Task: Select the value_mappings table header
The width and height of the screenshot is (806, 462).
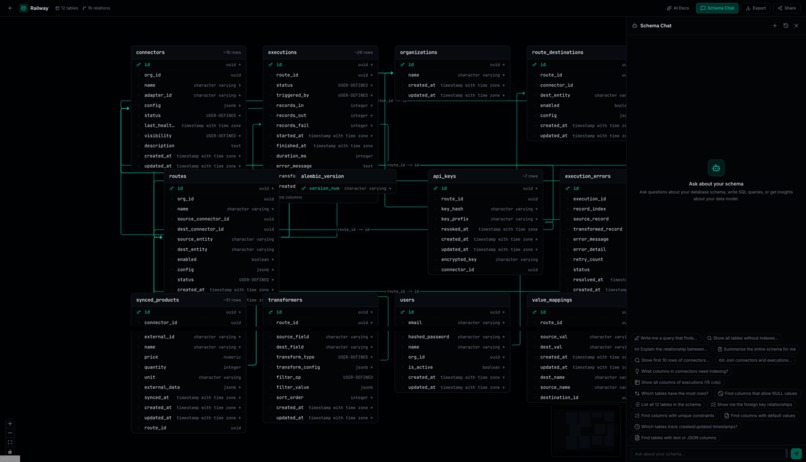Action: point(577,300)
